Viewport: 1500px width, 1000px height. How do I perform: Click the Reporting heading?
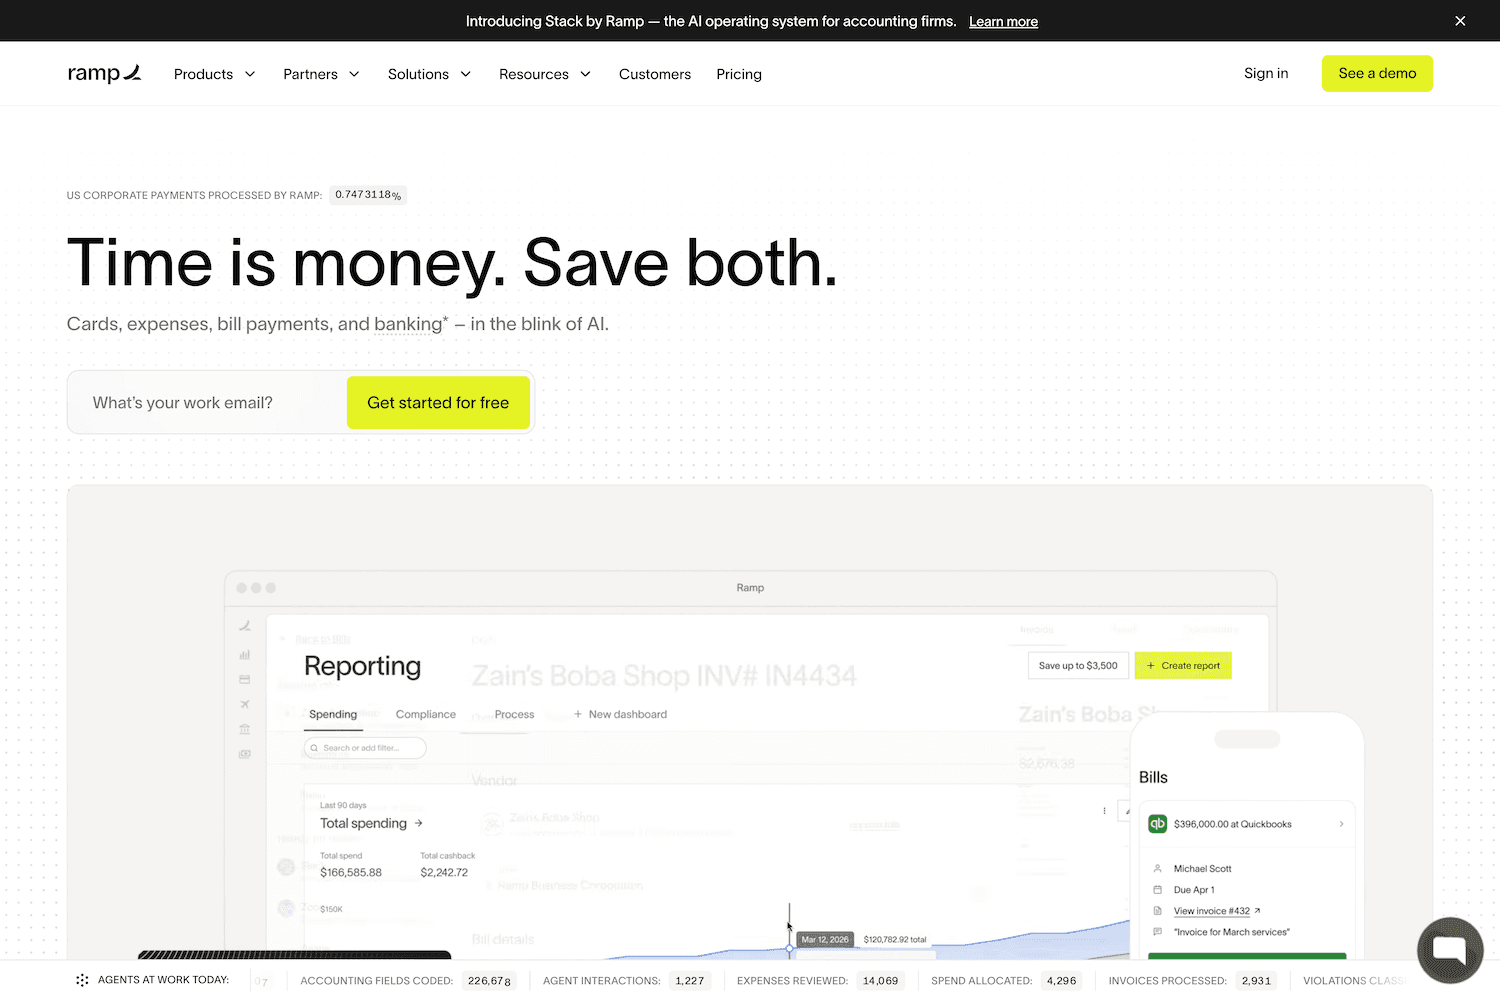pyautogui.click(x=362, y=666)
